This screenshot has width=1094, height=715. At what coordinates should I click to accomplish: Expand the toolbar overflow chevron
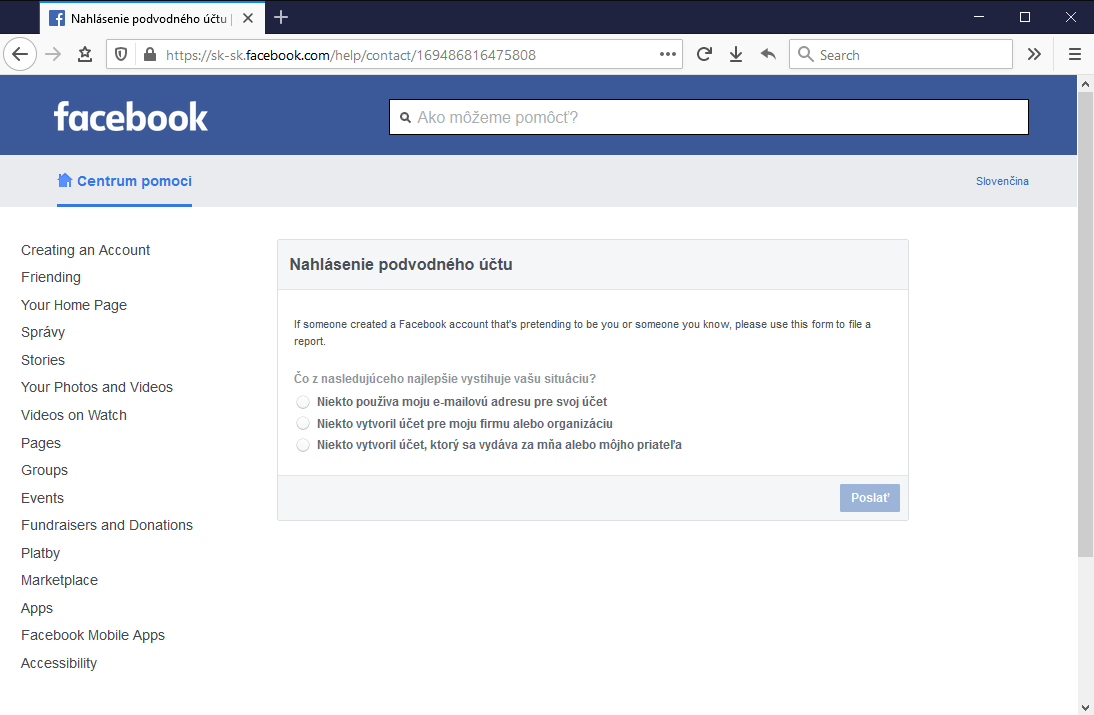(1034, 55)
